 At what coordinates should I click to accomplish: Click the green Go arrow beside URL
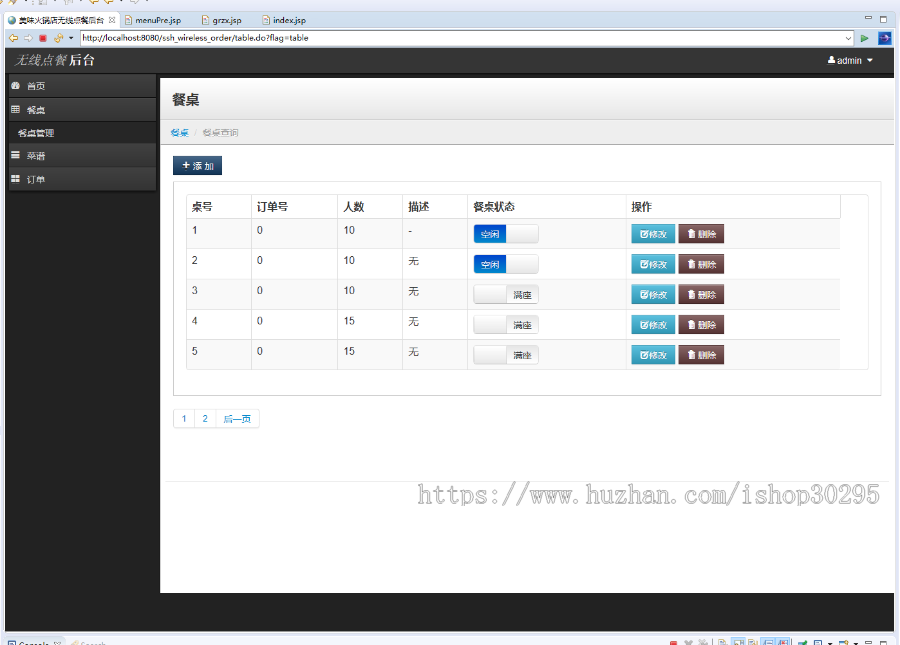click(864, 38)
